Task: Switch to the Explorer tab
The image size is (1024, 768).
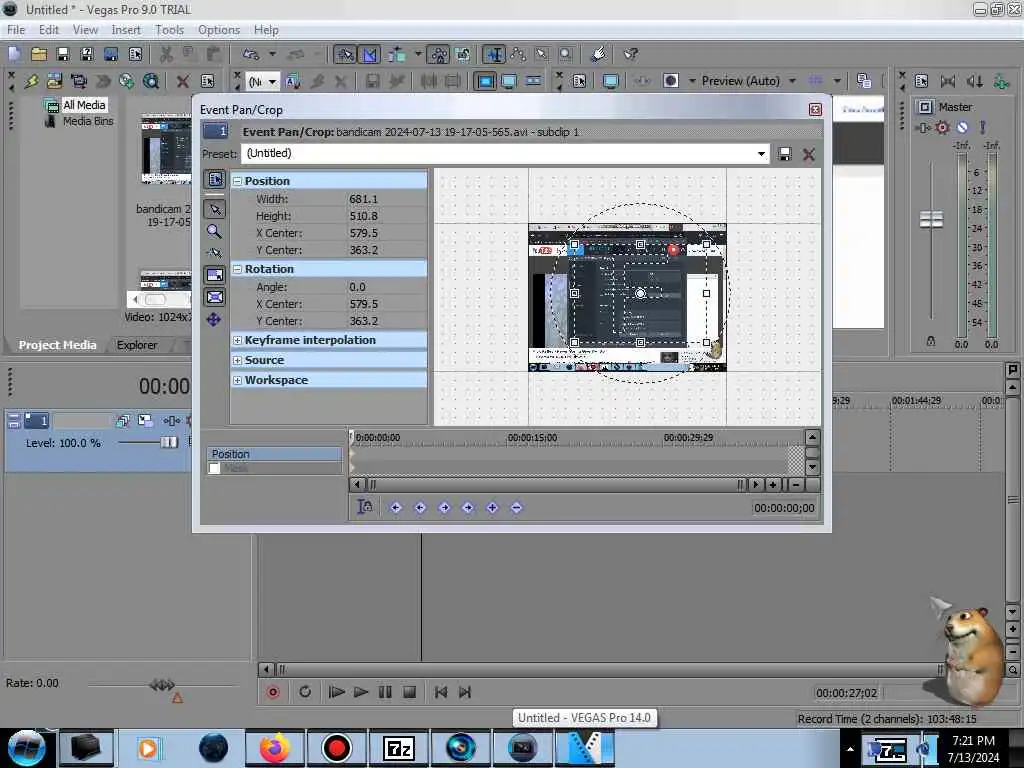Action: pyautogui.click(x=136, y=345)
